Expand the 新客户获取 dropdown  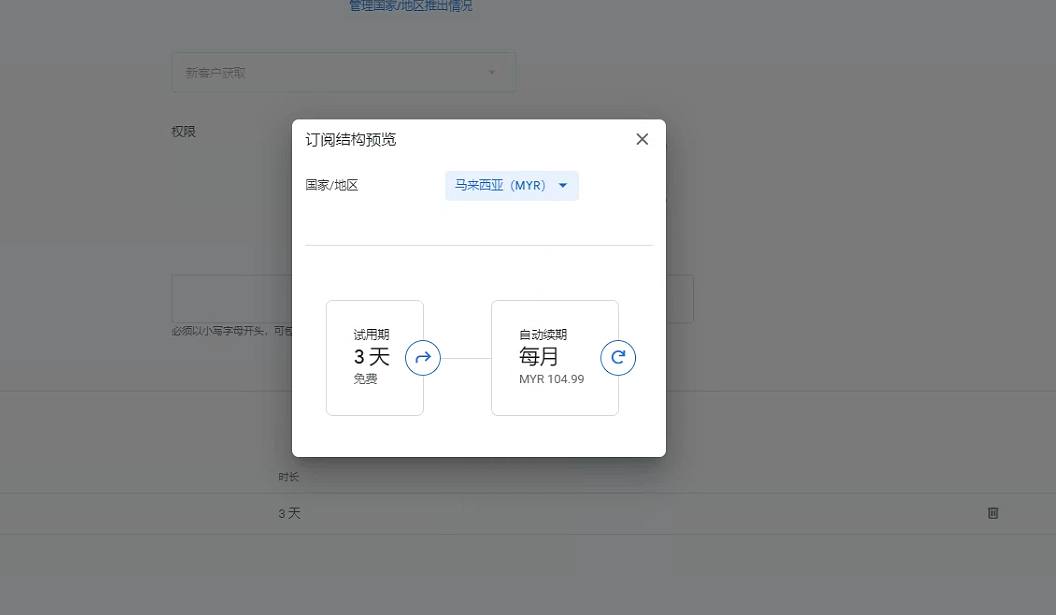pos(343,72)
